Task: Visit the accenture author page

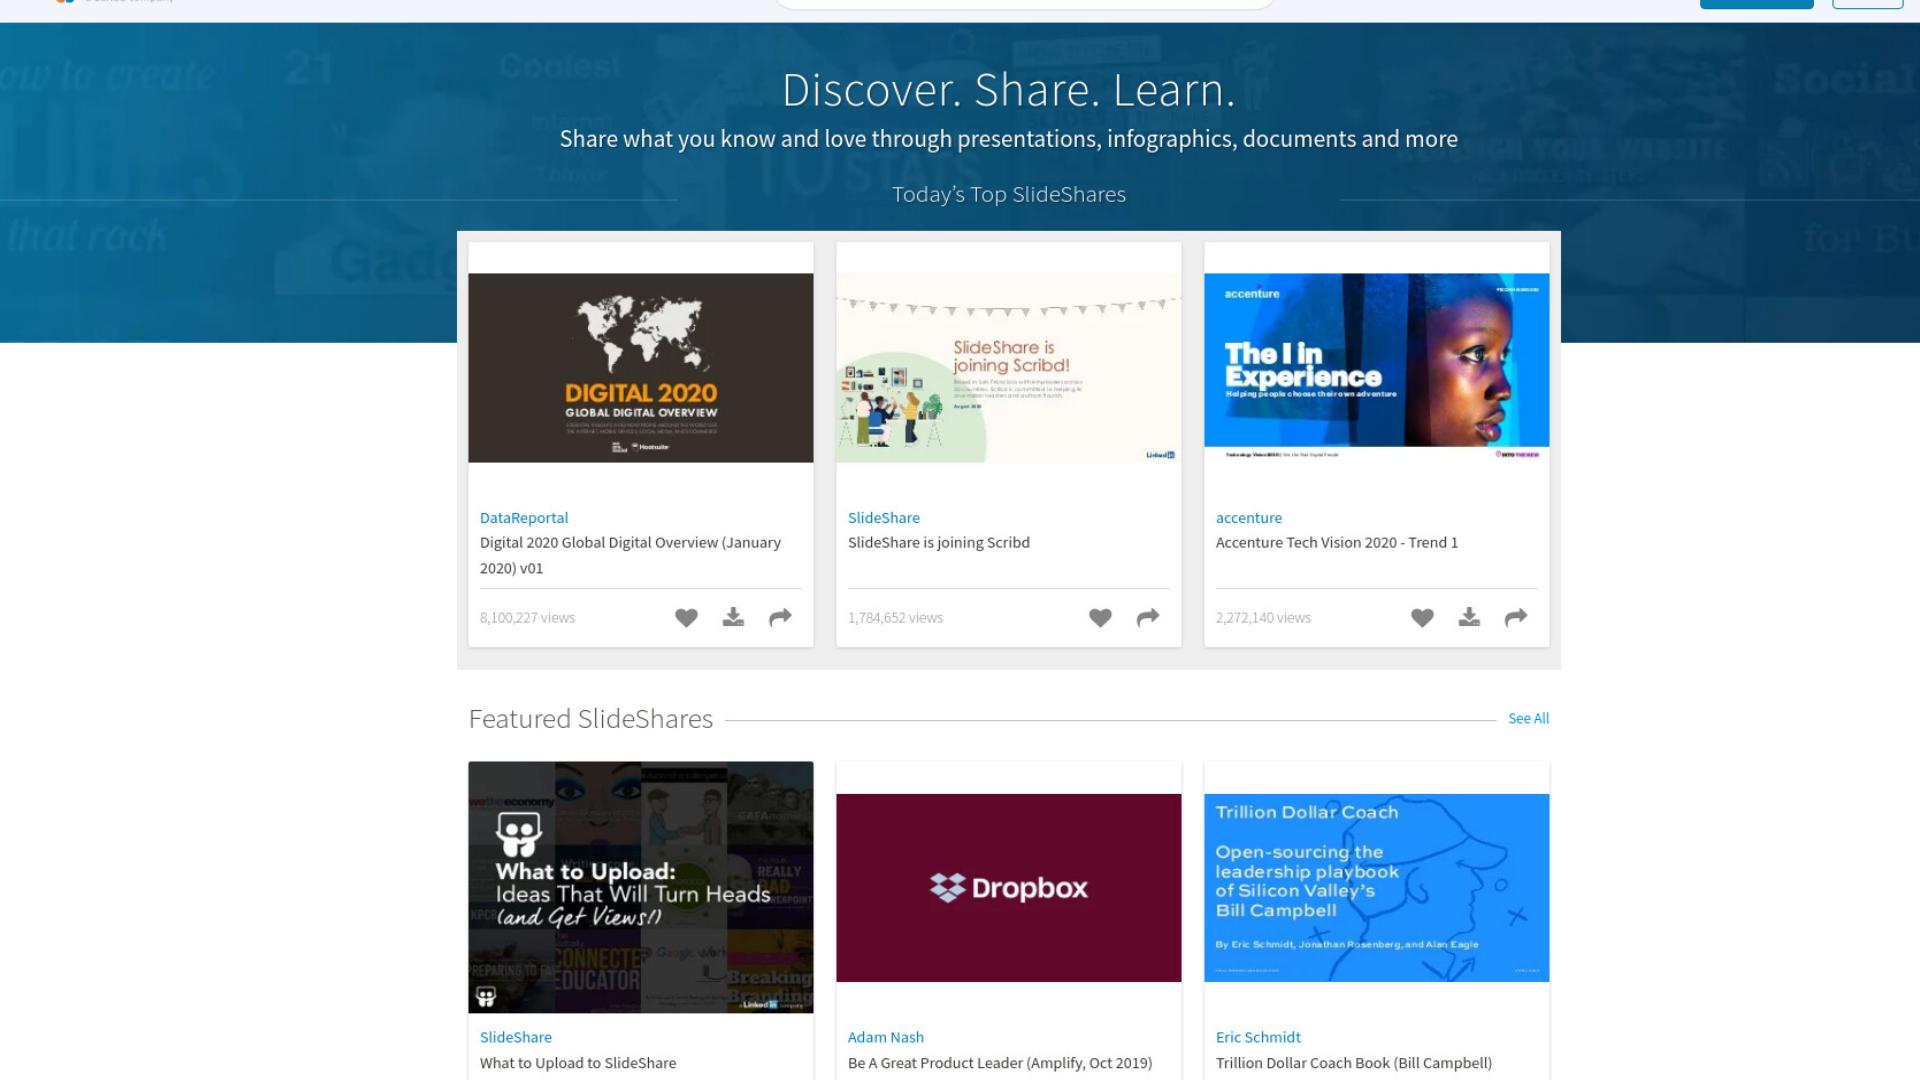Action: (1249, 518)
